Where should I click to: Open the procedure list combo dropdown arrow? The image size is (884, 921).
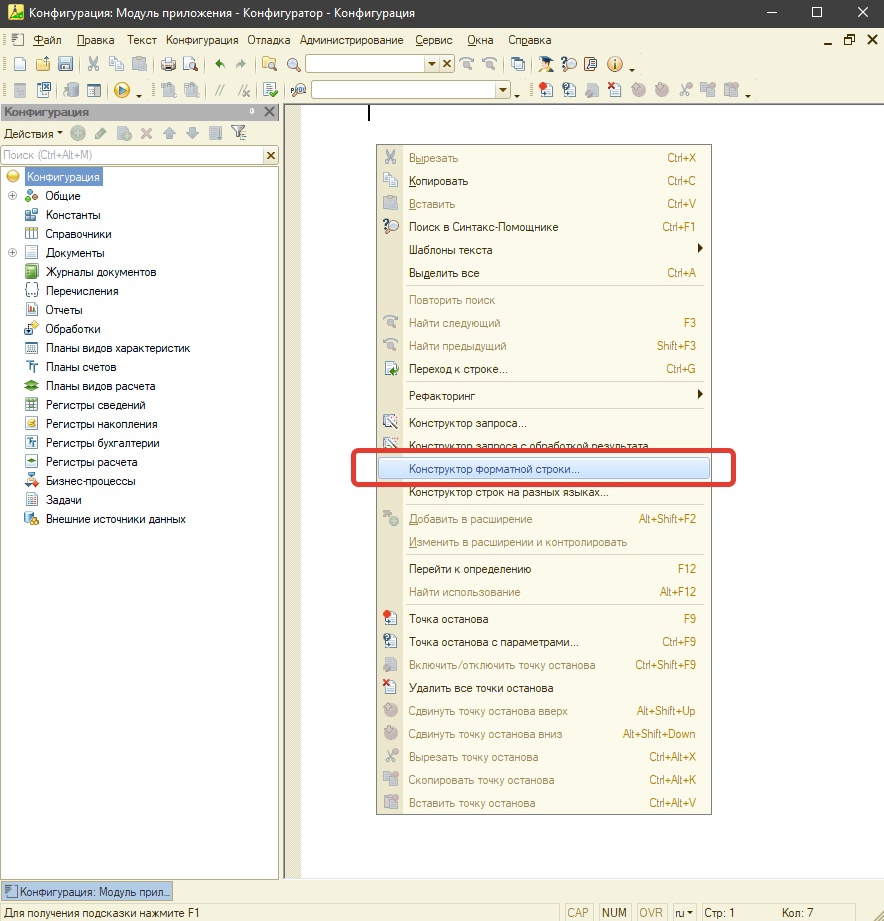503,90
